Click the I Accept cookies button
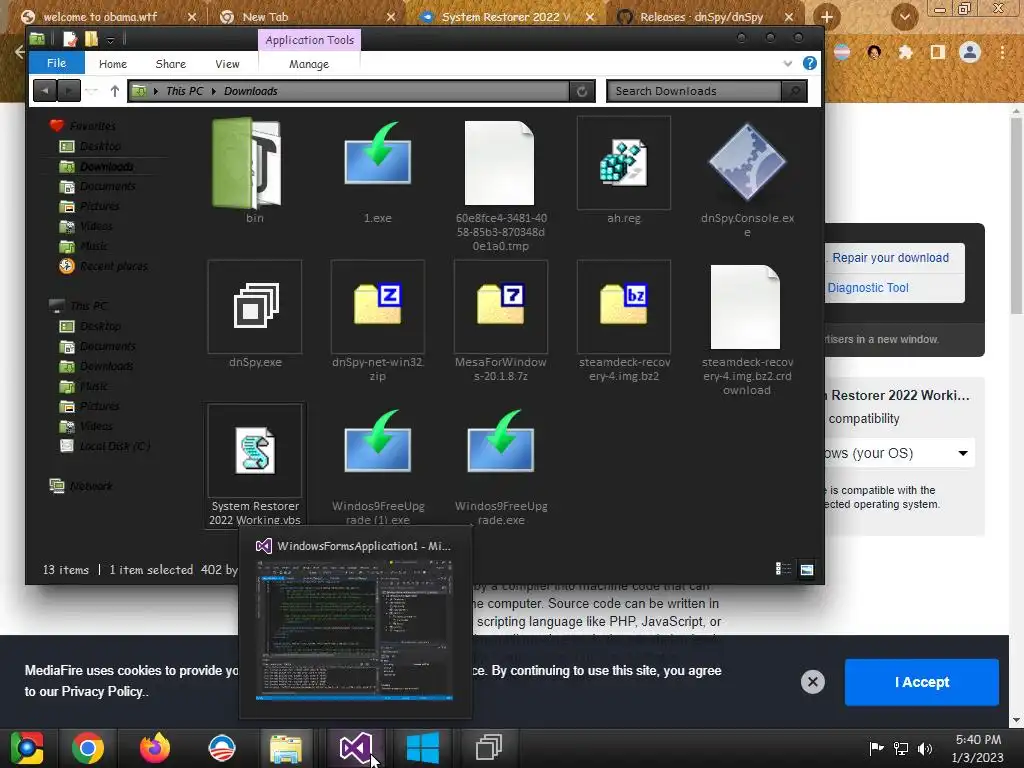 tap(921, 682)
